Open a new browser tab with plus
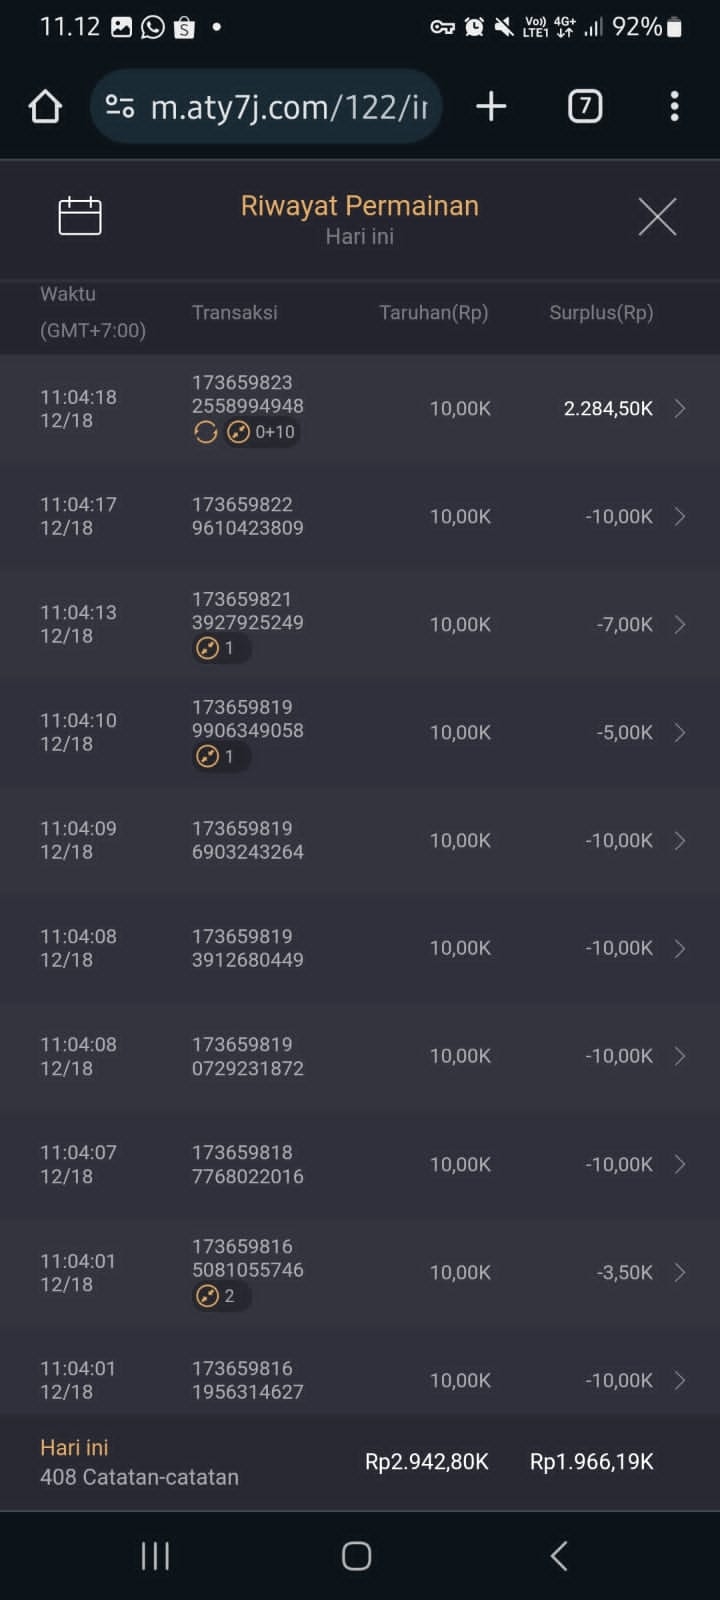 491,106
